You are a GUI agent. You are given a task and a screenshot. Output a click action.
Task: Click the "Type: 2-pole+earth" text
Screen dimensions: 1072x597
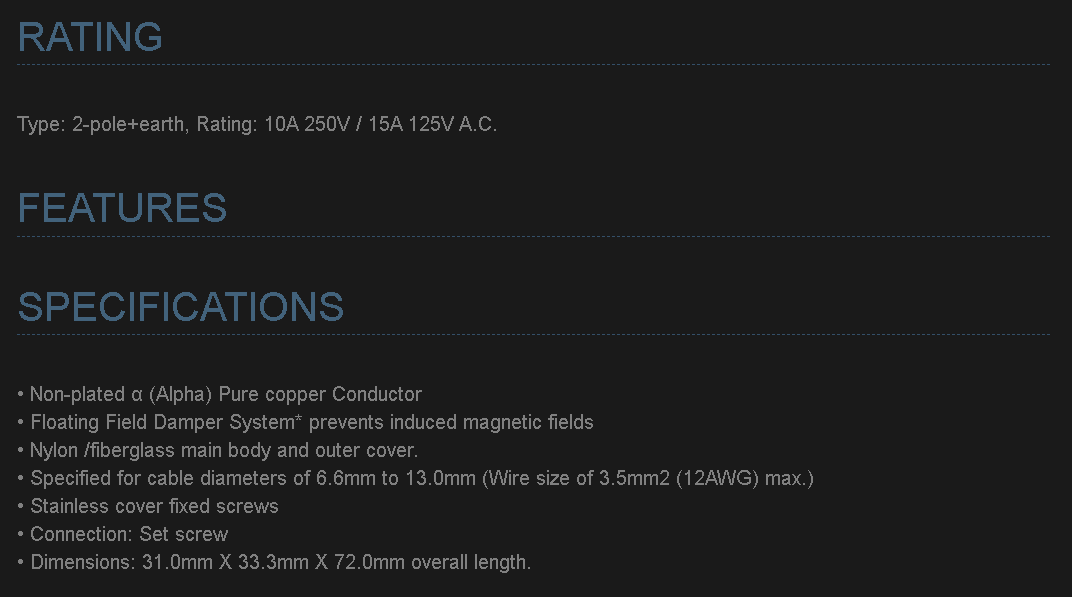100,125
